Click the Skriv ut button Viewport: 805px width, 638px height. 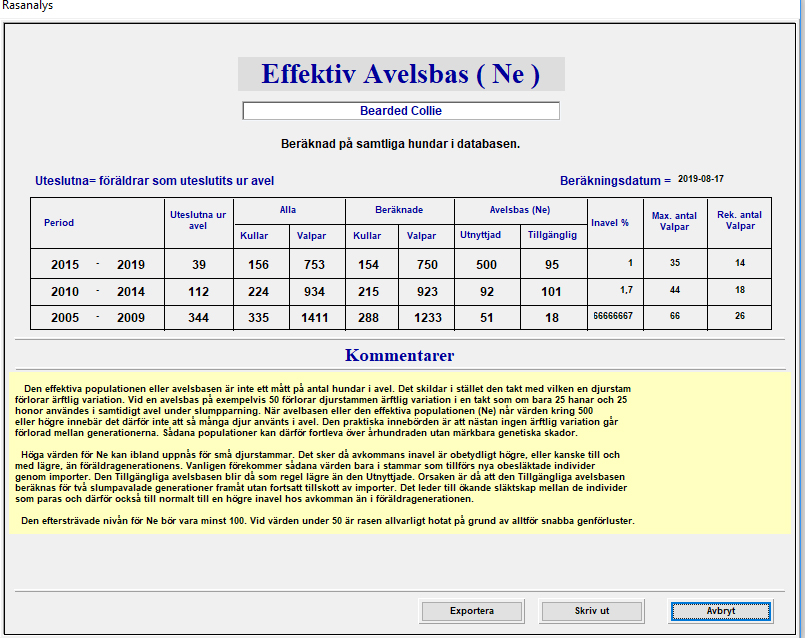pyautogui.click(x=591, y=611)
